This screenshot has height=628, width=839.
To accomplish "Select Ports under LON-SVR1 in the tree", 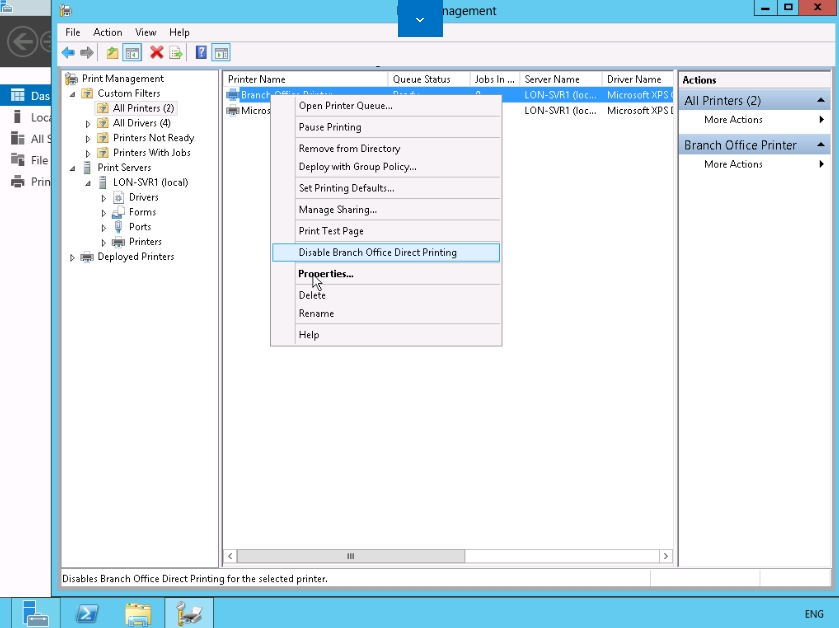I will [x=140, y=227].
